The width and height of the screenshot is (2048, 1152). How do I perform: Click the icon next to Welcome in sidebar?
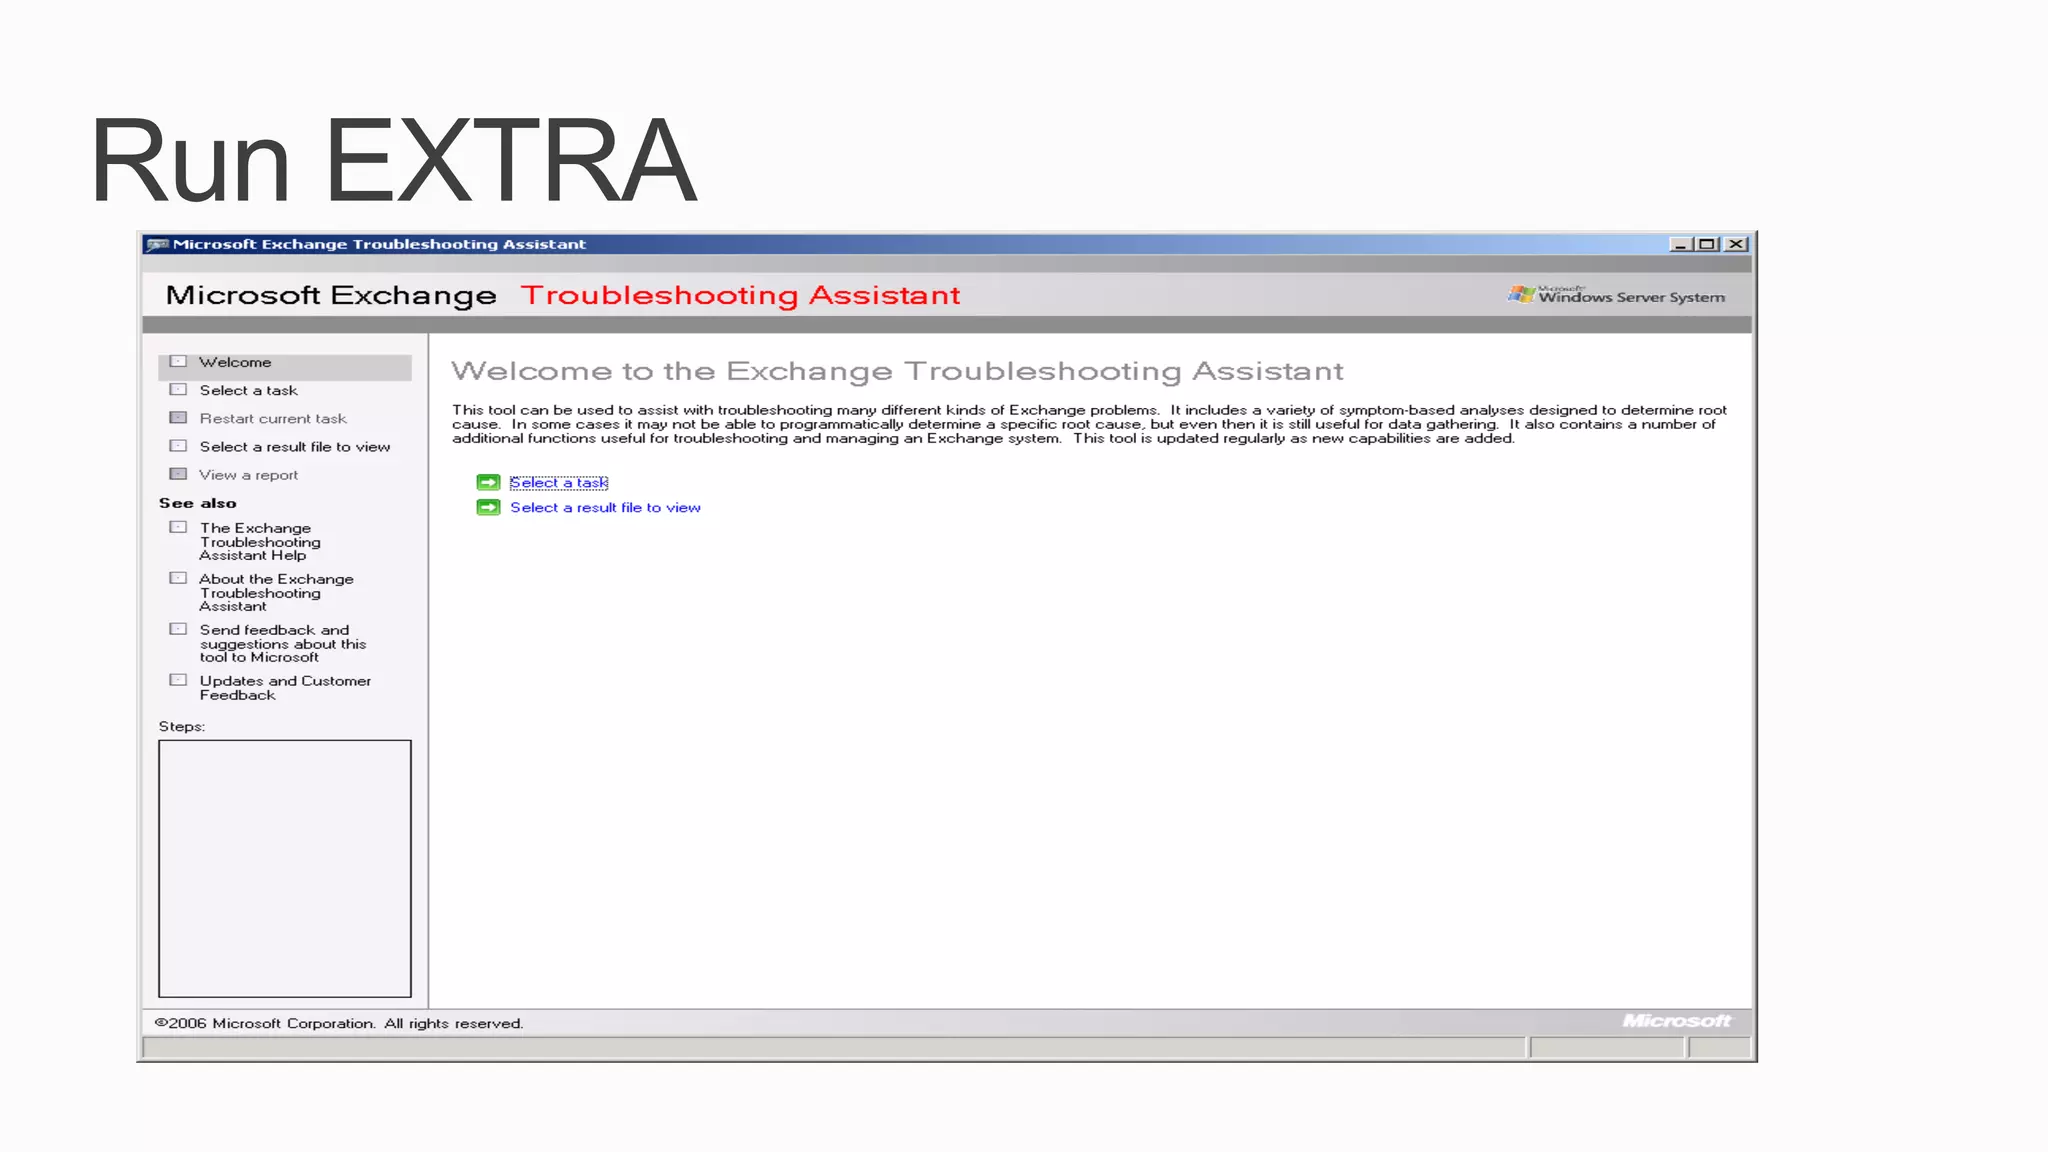tap(178, 362)
